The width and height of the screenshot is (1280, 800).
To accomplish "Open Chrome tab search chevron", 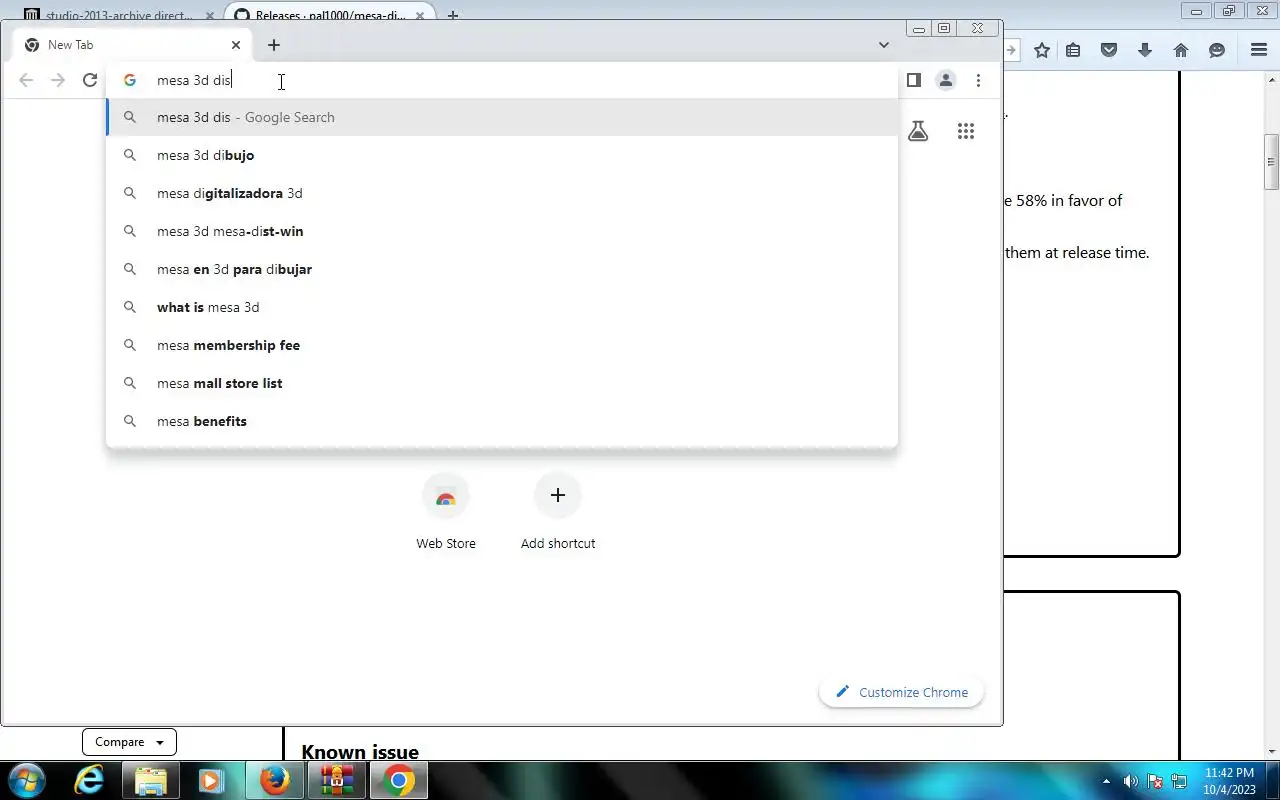I will pos(884,45).
